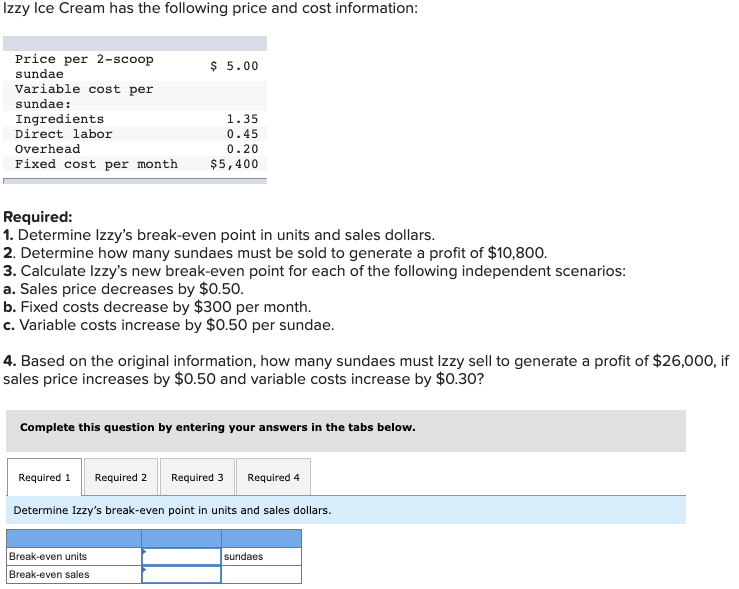
Task: Click requirement 4 about $26,000 profit
Action: [x=366, y=370]
